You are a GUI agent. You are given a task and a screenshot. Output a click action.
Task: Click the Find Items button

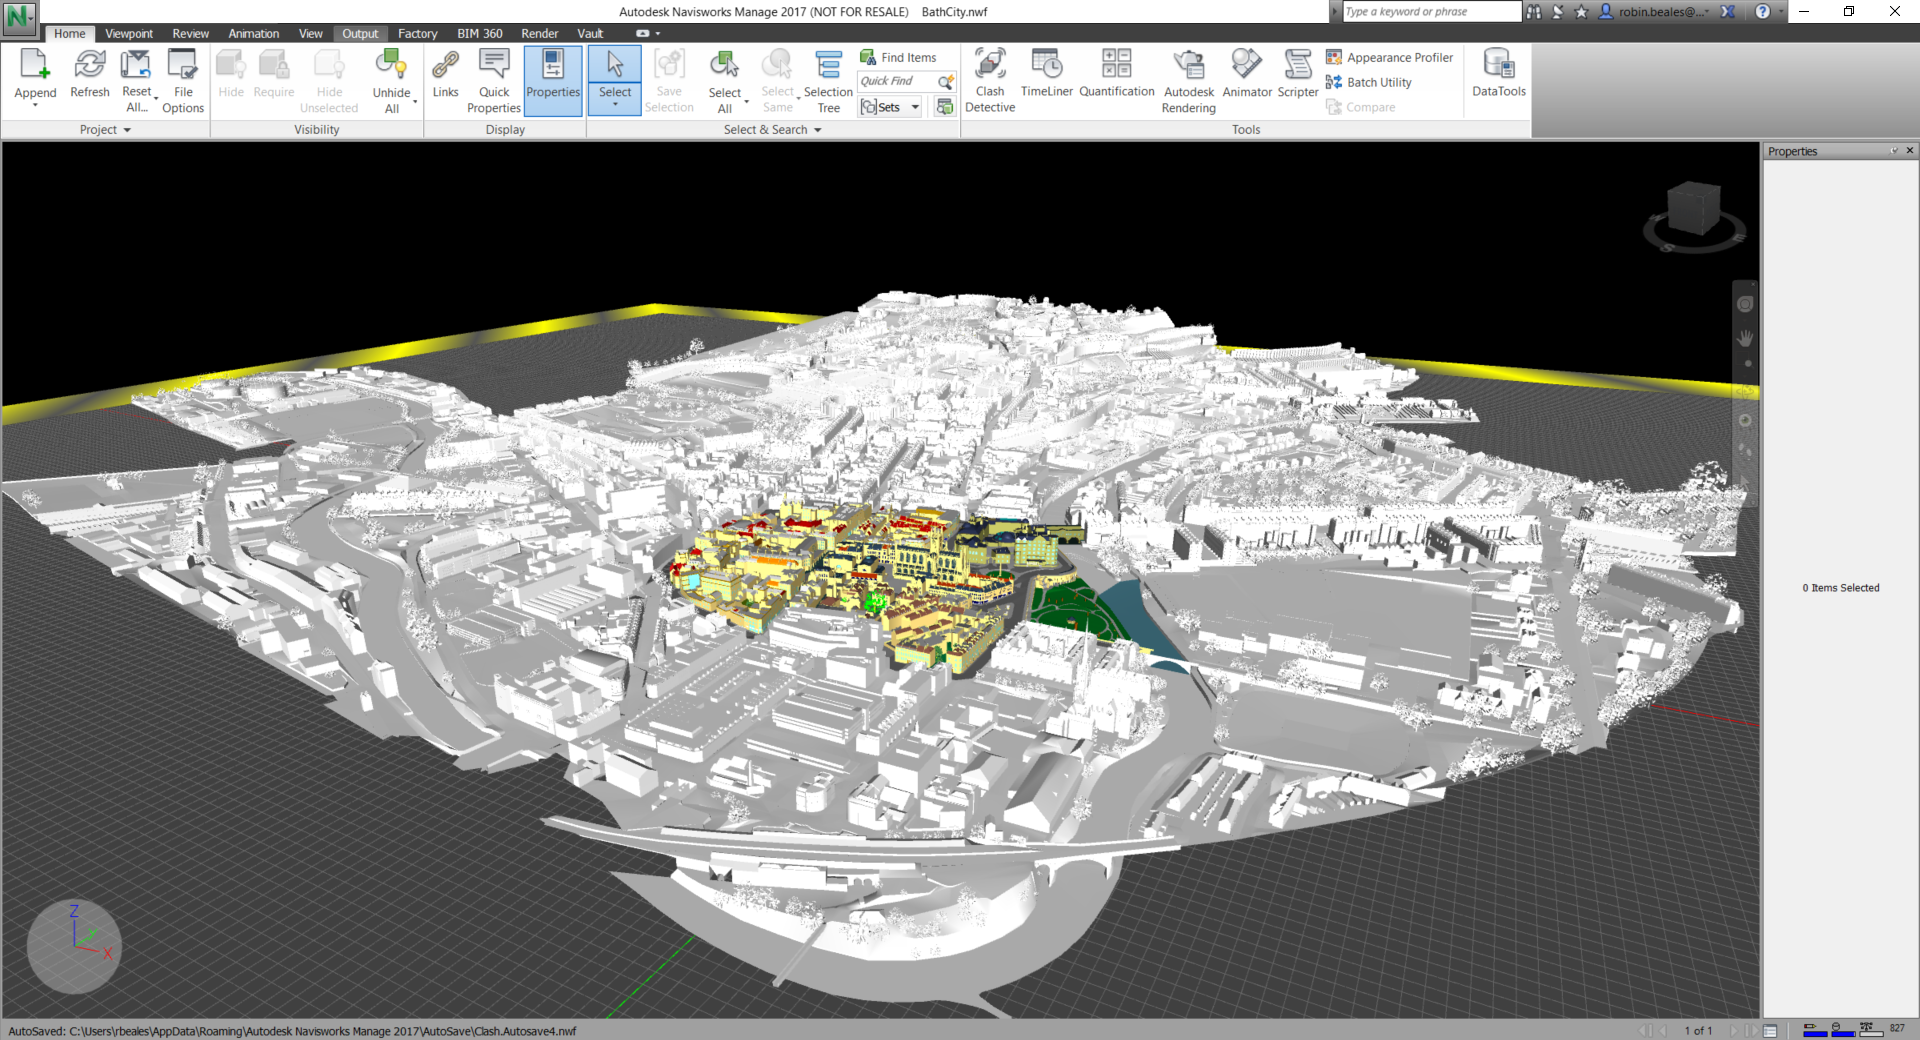[898, 58]
